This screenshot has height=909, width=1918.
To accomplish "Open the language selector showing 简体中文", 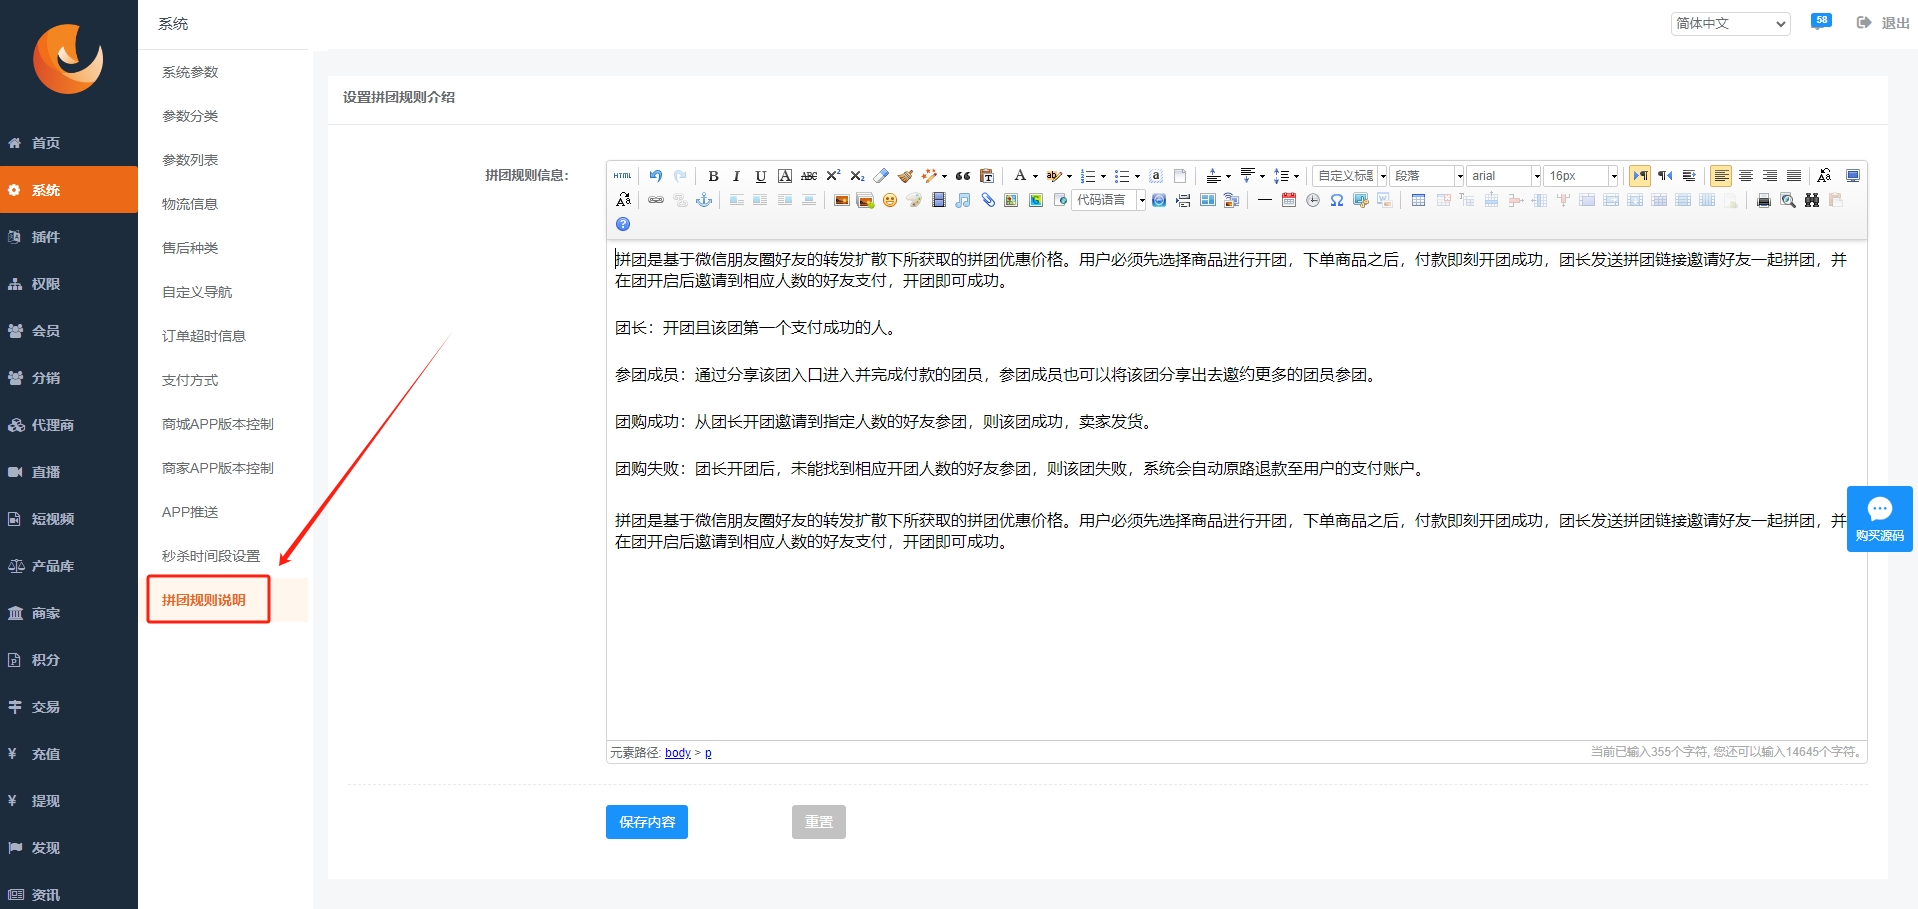I will point(1731,23).
